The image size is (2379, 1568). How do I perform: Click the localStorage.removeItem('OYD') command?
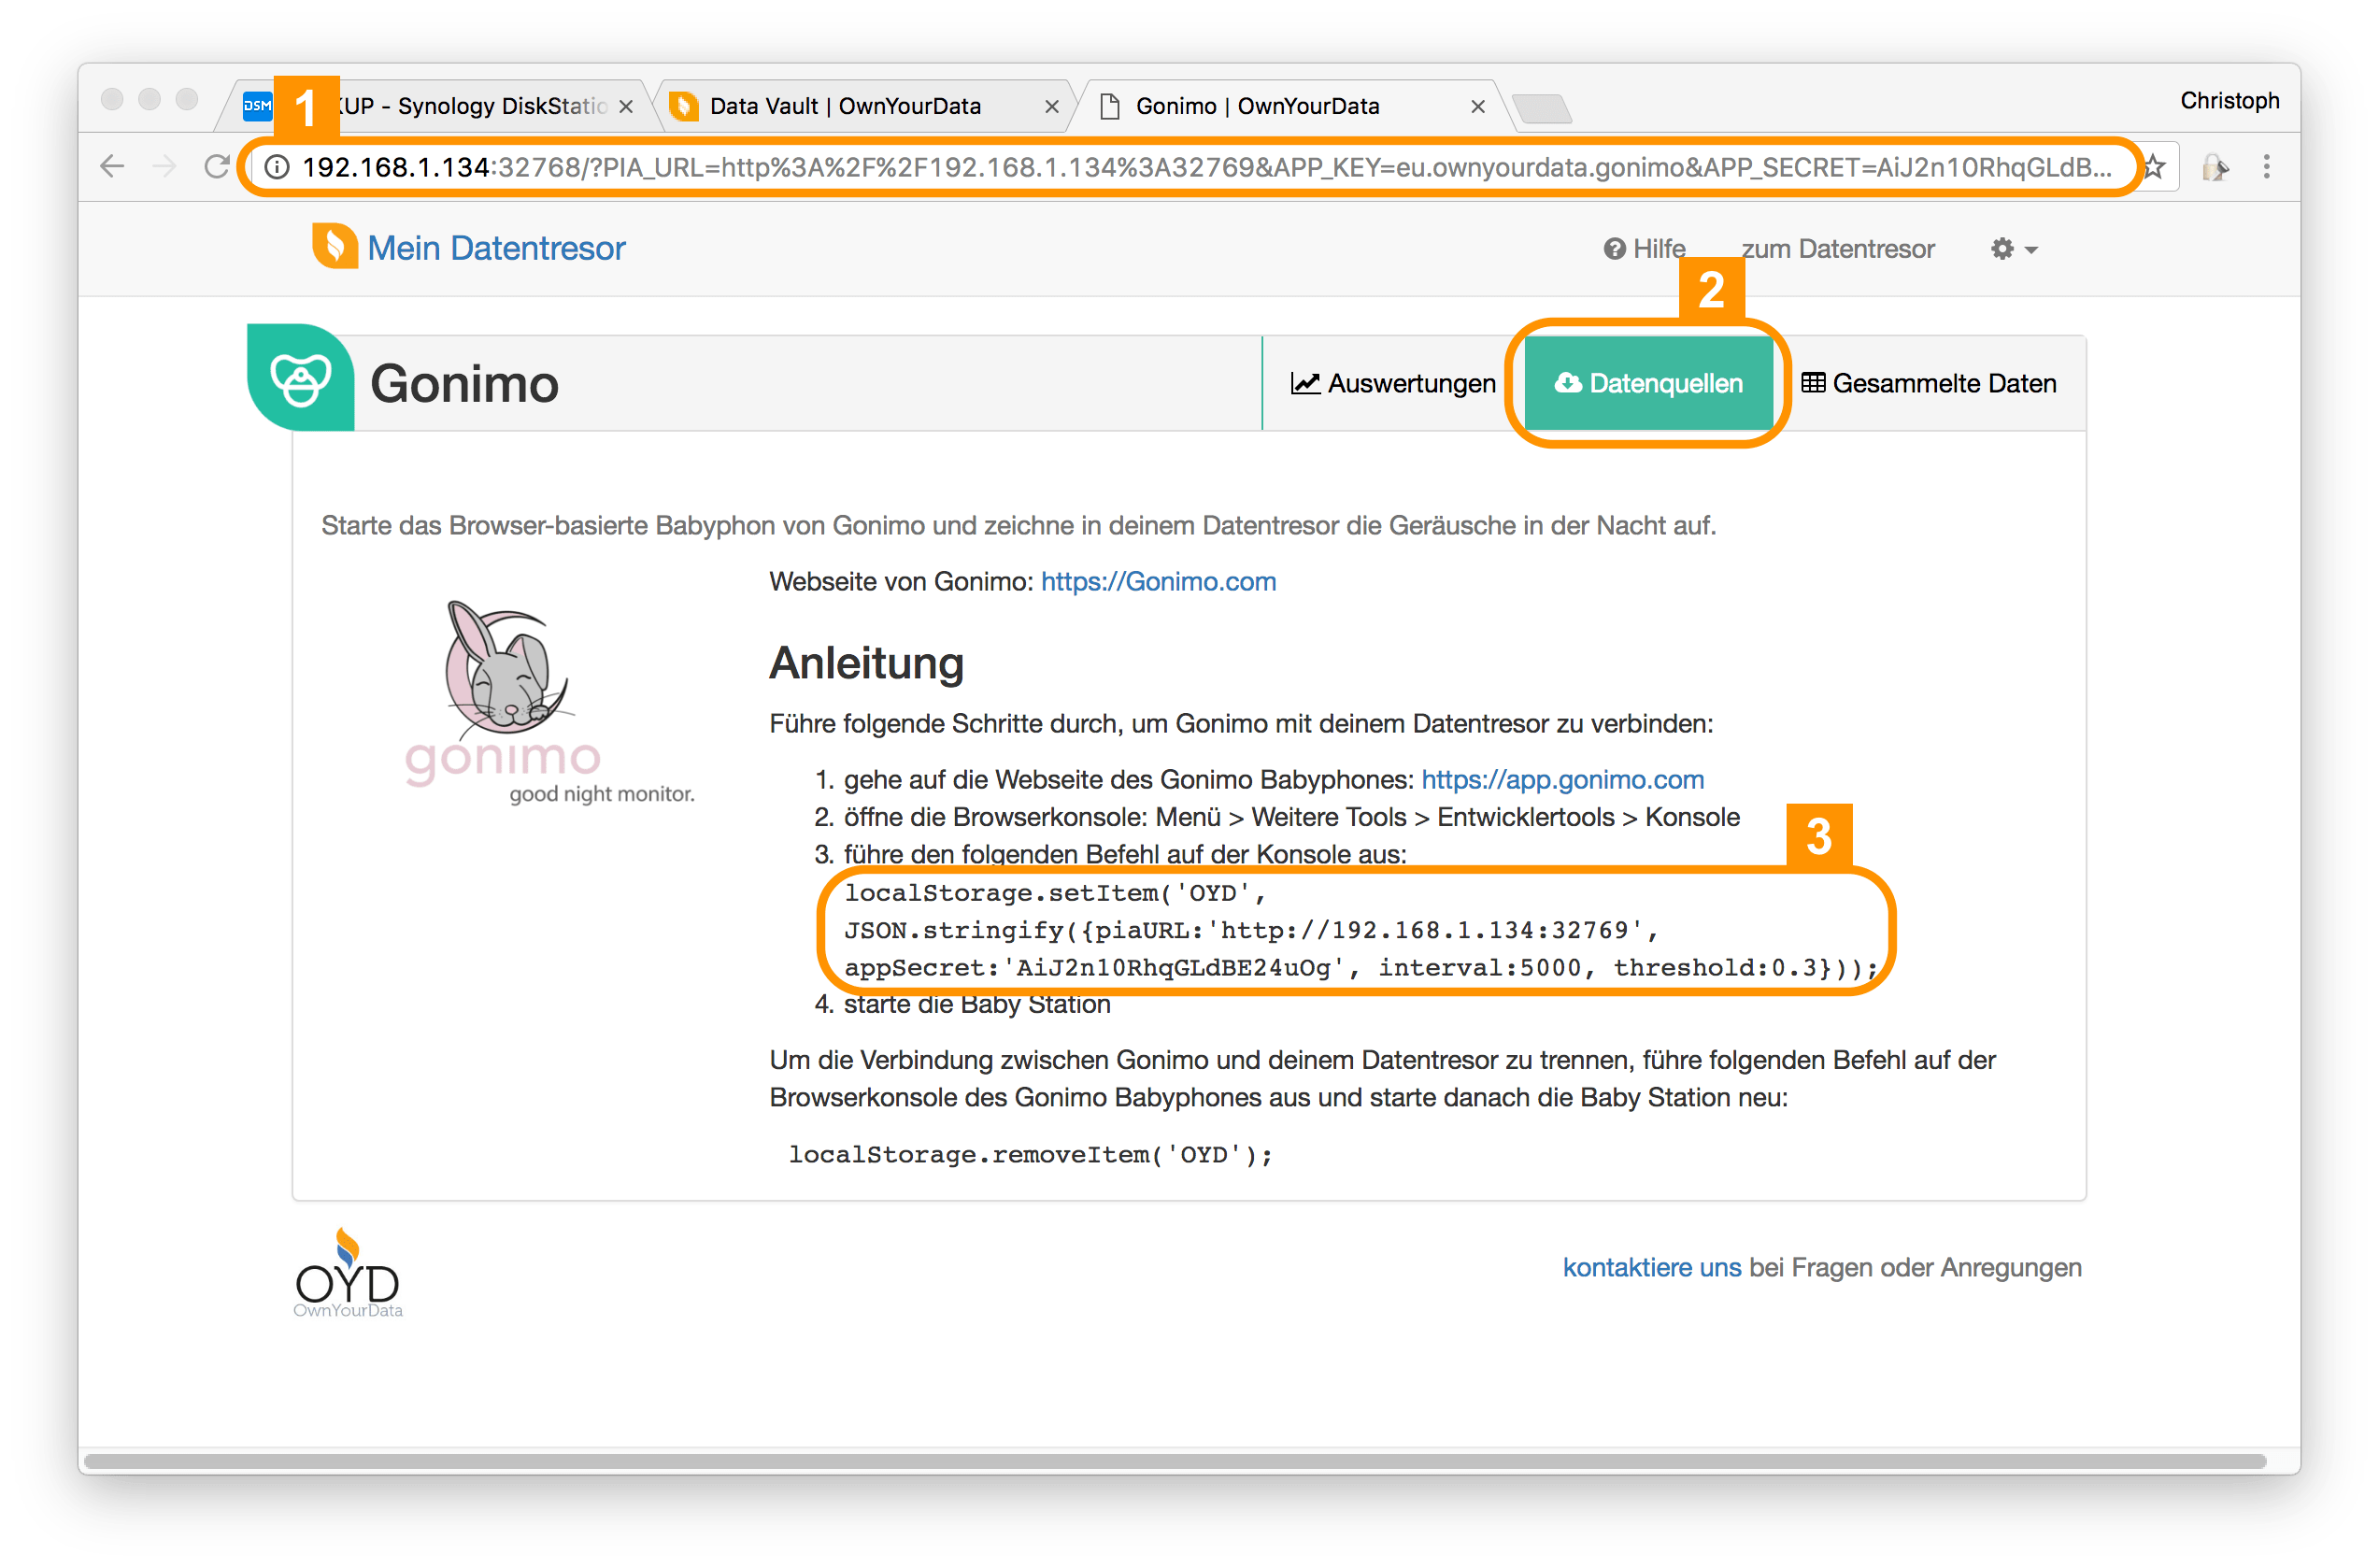pyautogui.click(x=1031, y=1155)
